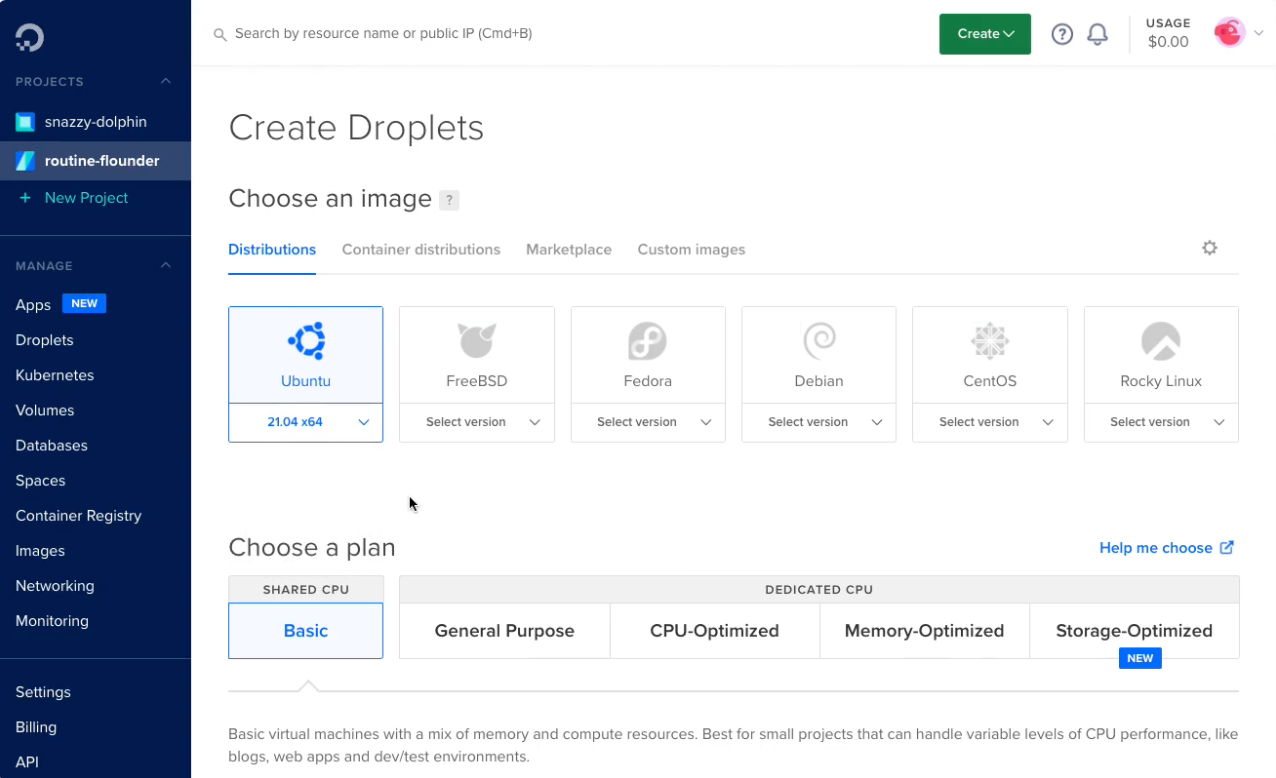This screenshot has height=778, width=1276.
Task: Switch to the Custom images tab
Action: tap(691, 249)
